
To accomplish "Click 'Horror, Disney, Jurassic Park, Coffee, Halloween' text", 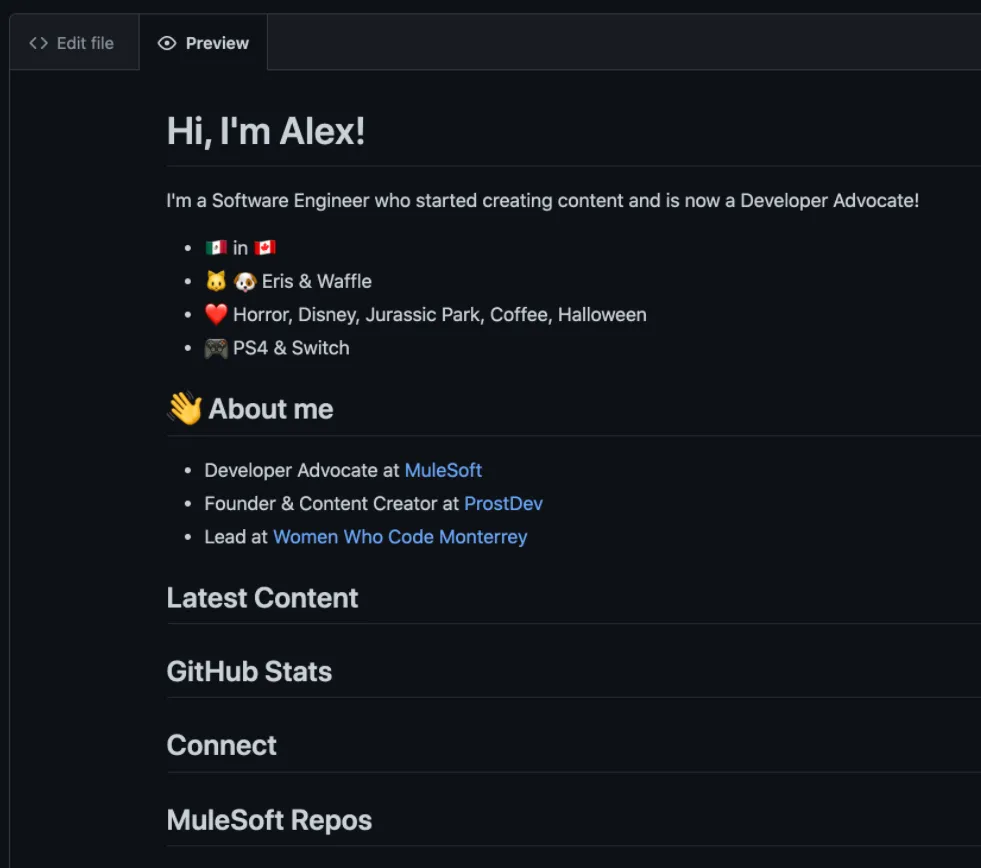I will click(x=440, y=314).
